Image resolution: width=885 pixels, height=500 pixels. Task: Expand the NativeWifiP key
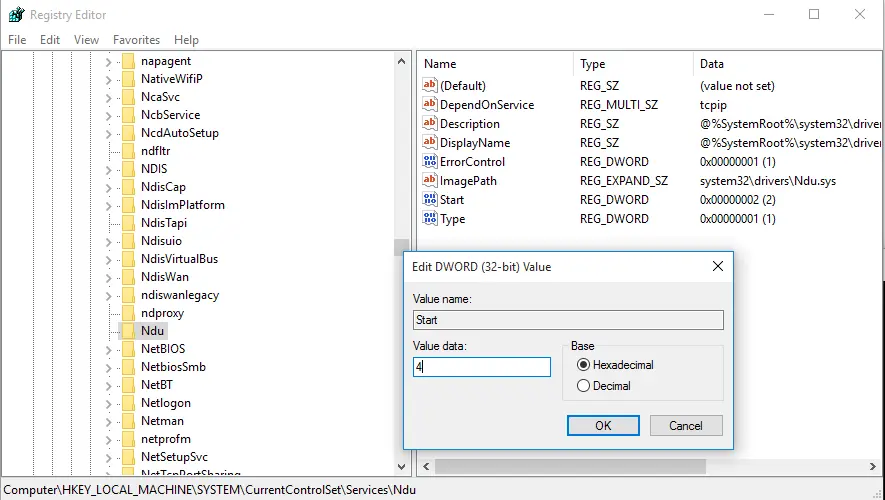(108, 80)
